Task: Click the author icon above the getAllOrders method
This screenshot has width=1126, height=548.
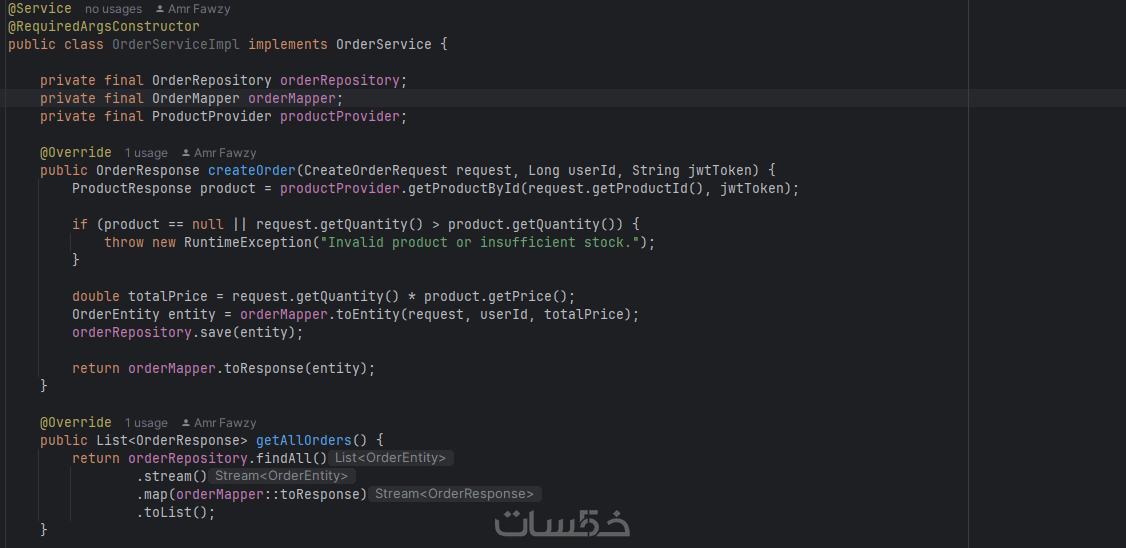Action: pos(185,423)
